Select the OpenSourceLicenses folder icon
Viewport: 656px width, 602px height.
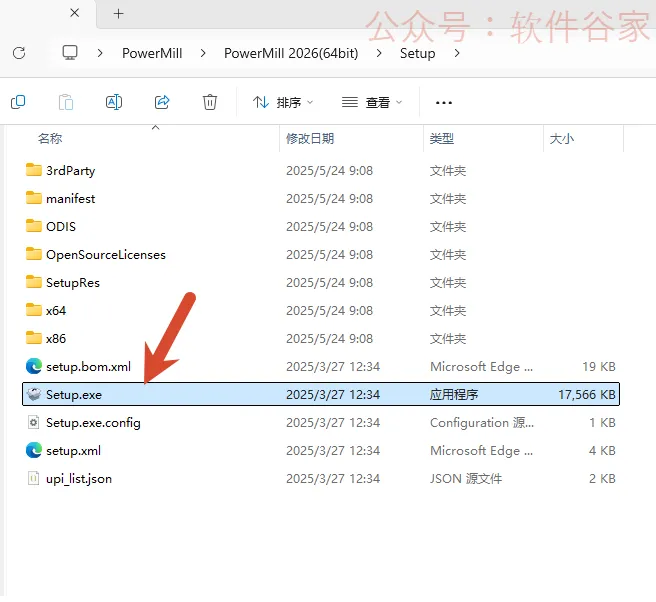point(33,254)
